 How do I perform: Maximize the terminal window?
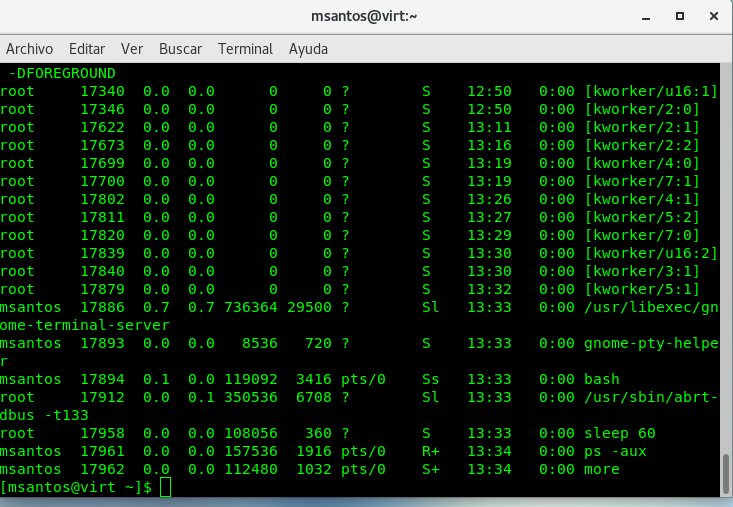(679, 17)
